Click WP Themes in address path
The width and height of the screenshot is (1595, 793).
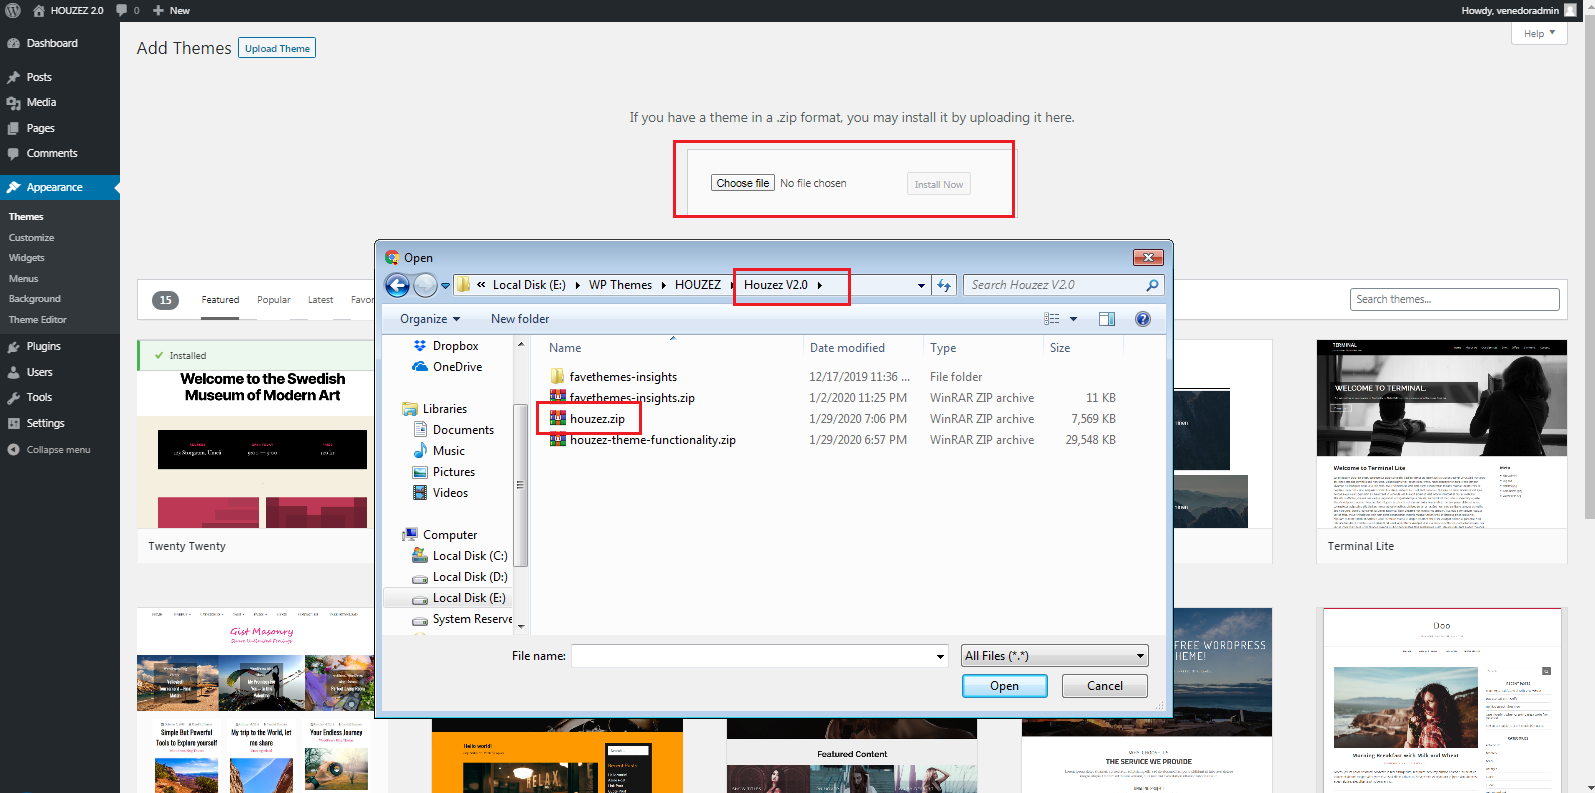coord(620,285)
